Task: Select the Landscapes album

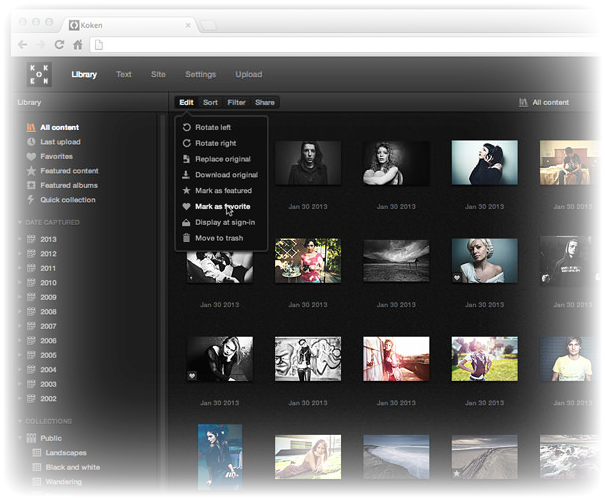Action: click(66, 453)
